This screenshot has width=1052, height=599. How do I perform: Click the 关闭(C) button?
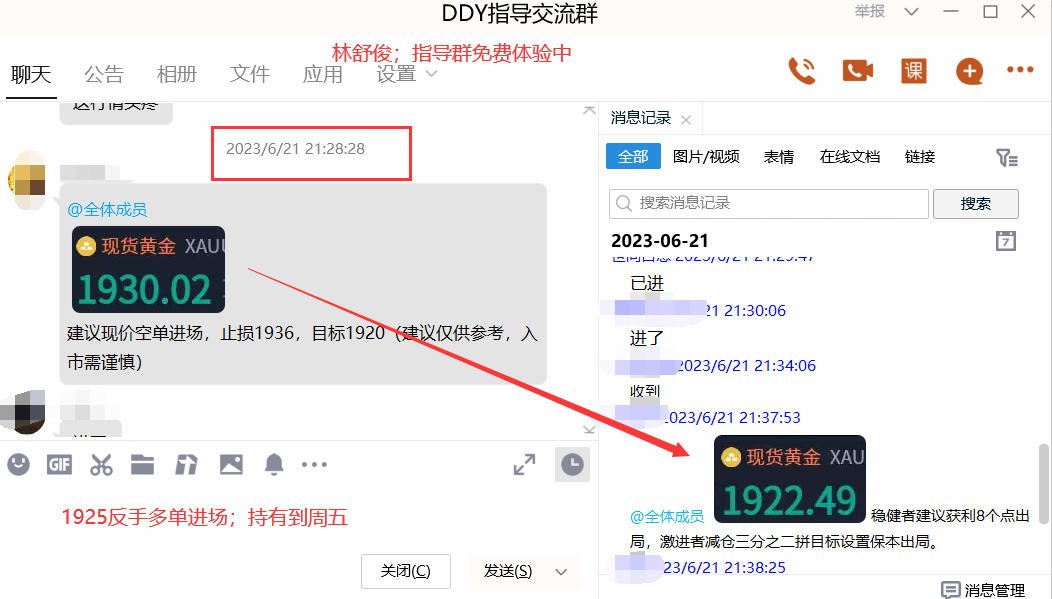coord(405,571)
